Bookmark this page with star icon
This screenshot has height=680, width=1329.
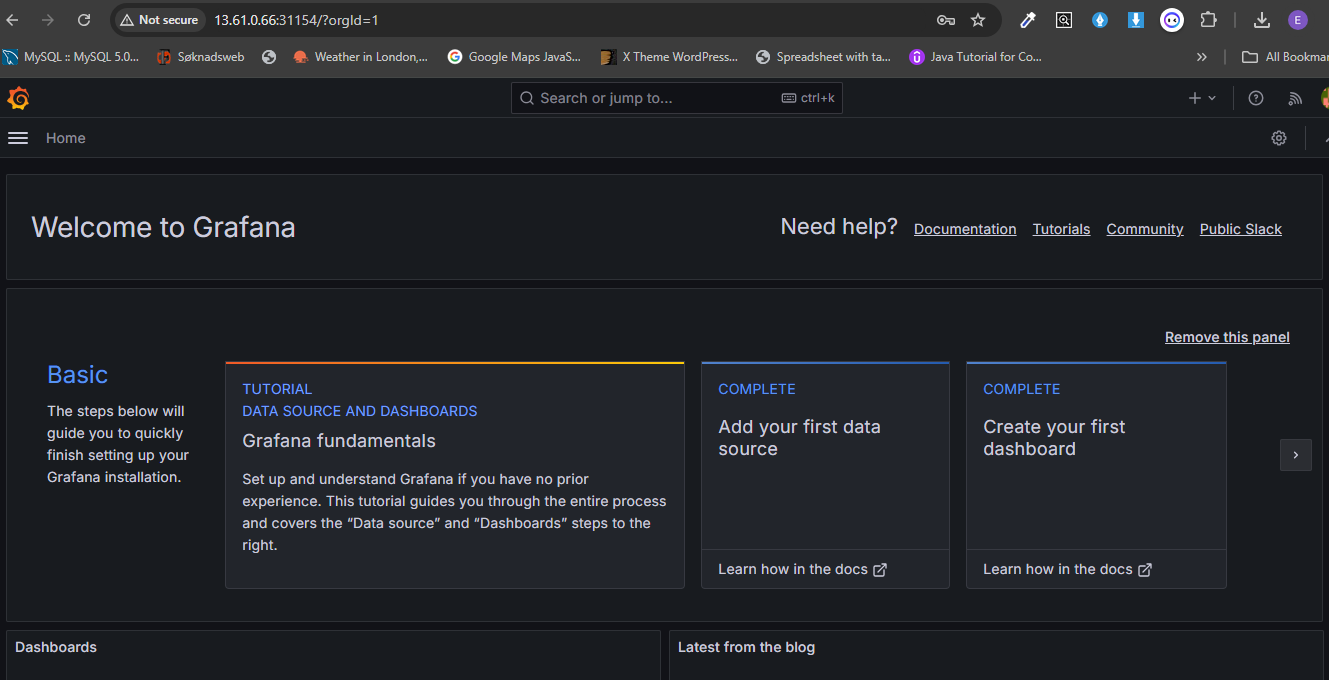tap(978, 20)
